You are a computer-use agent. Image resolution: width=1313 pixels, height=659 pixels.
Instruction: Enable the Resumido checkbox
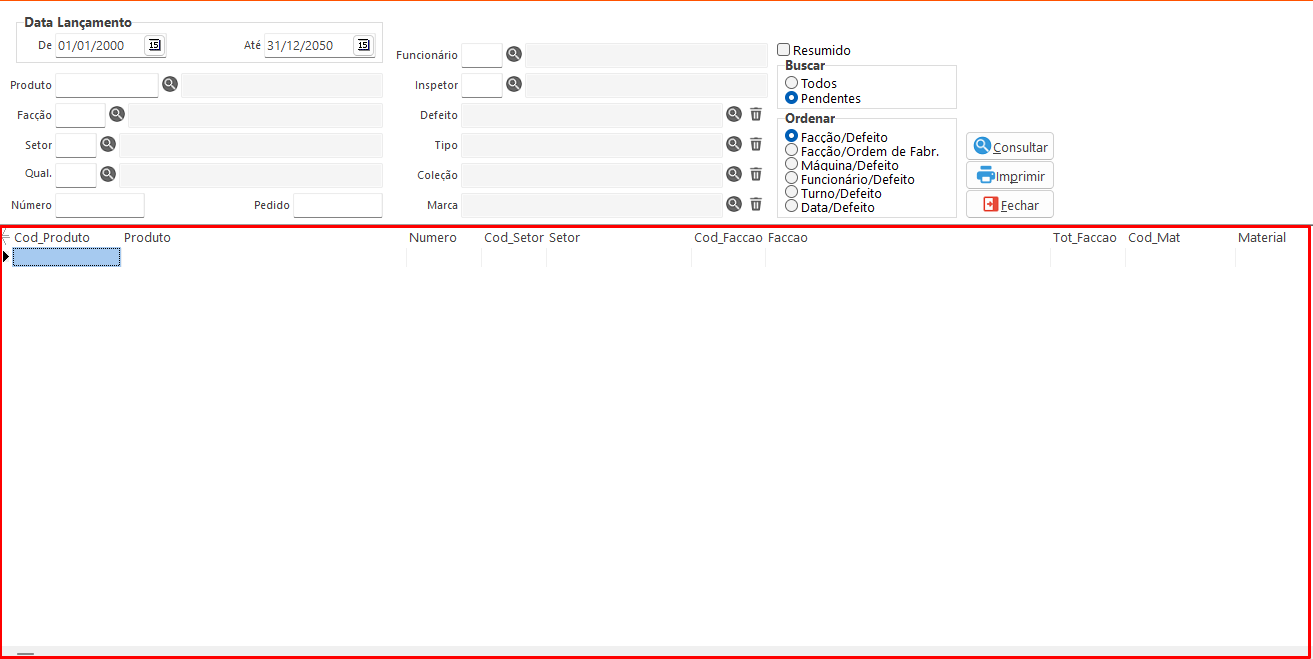784,50
